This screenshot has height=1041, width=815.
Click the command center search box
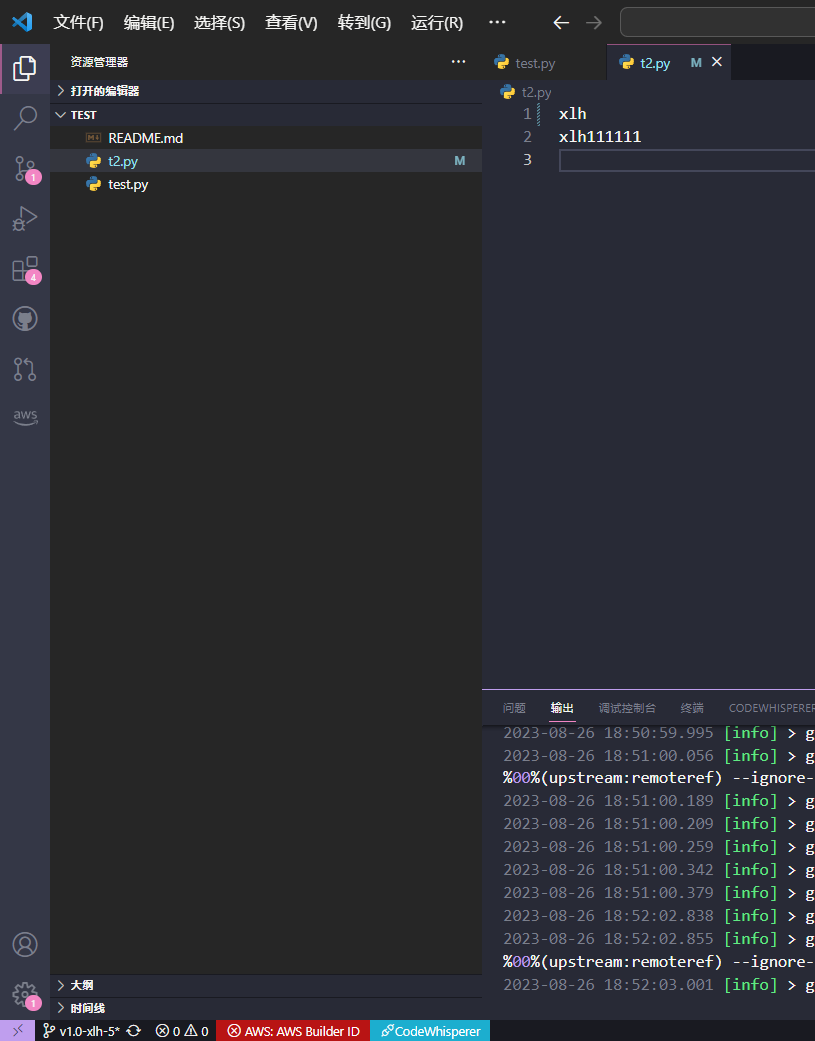(x=717, y=23)
